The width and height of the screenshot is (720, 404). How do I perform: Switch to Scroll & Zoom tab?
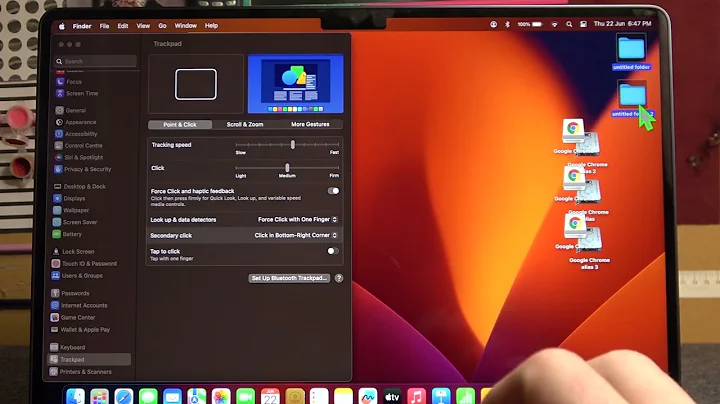click(245, 124)
